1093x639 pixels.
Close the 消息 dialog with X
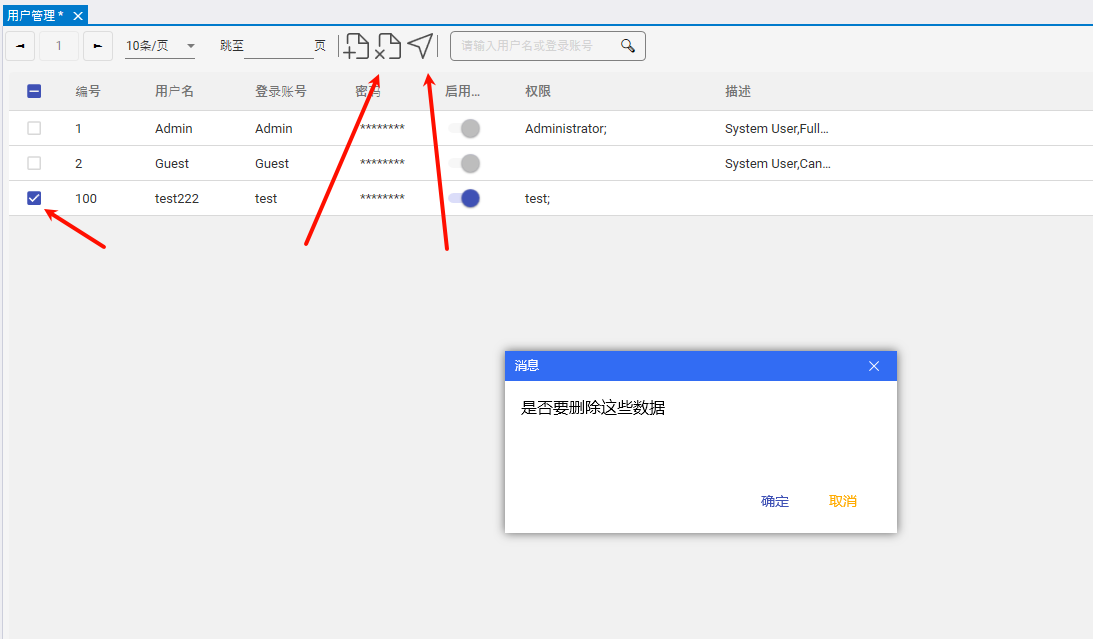pyautogui.click(x=873, y=366)
